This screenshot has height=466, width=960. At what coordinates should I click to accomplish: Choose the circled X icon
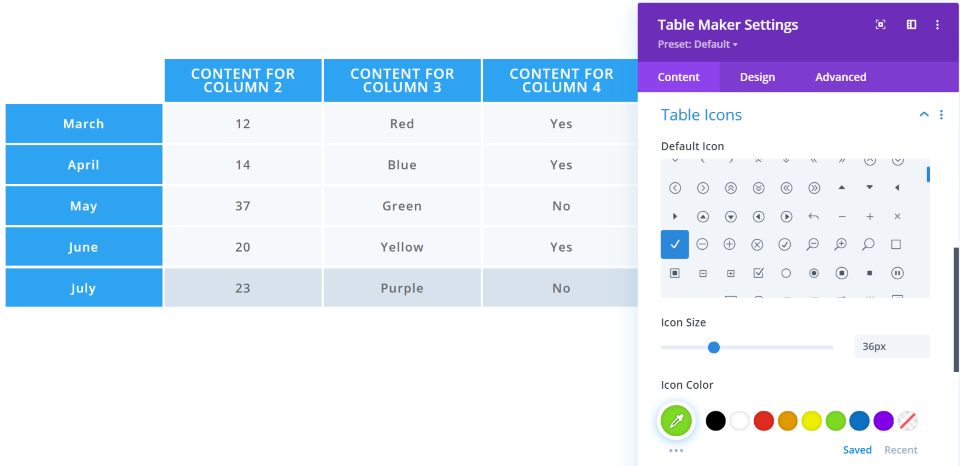[x=758, y=244]
